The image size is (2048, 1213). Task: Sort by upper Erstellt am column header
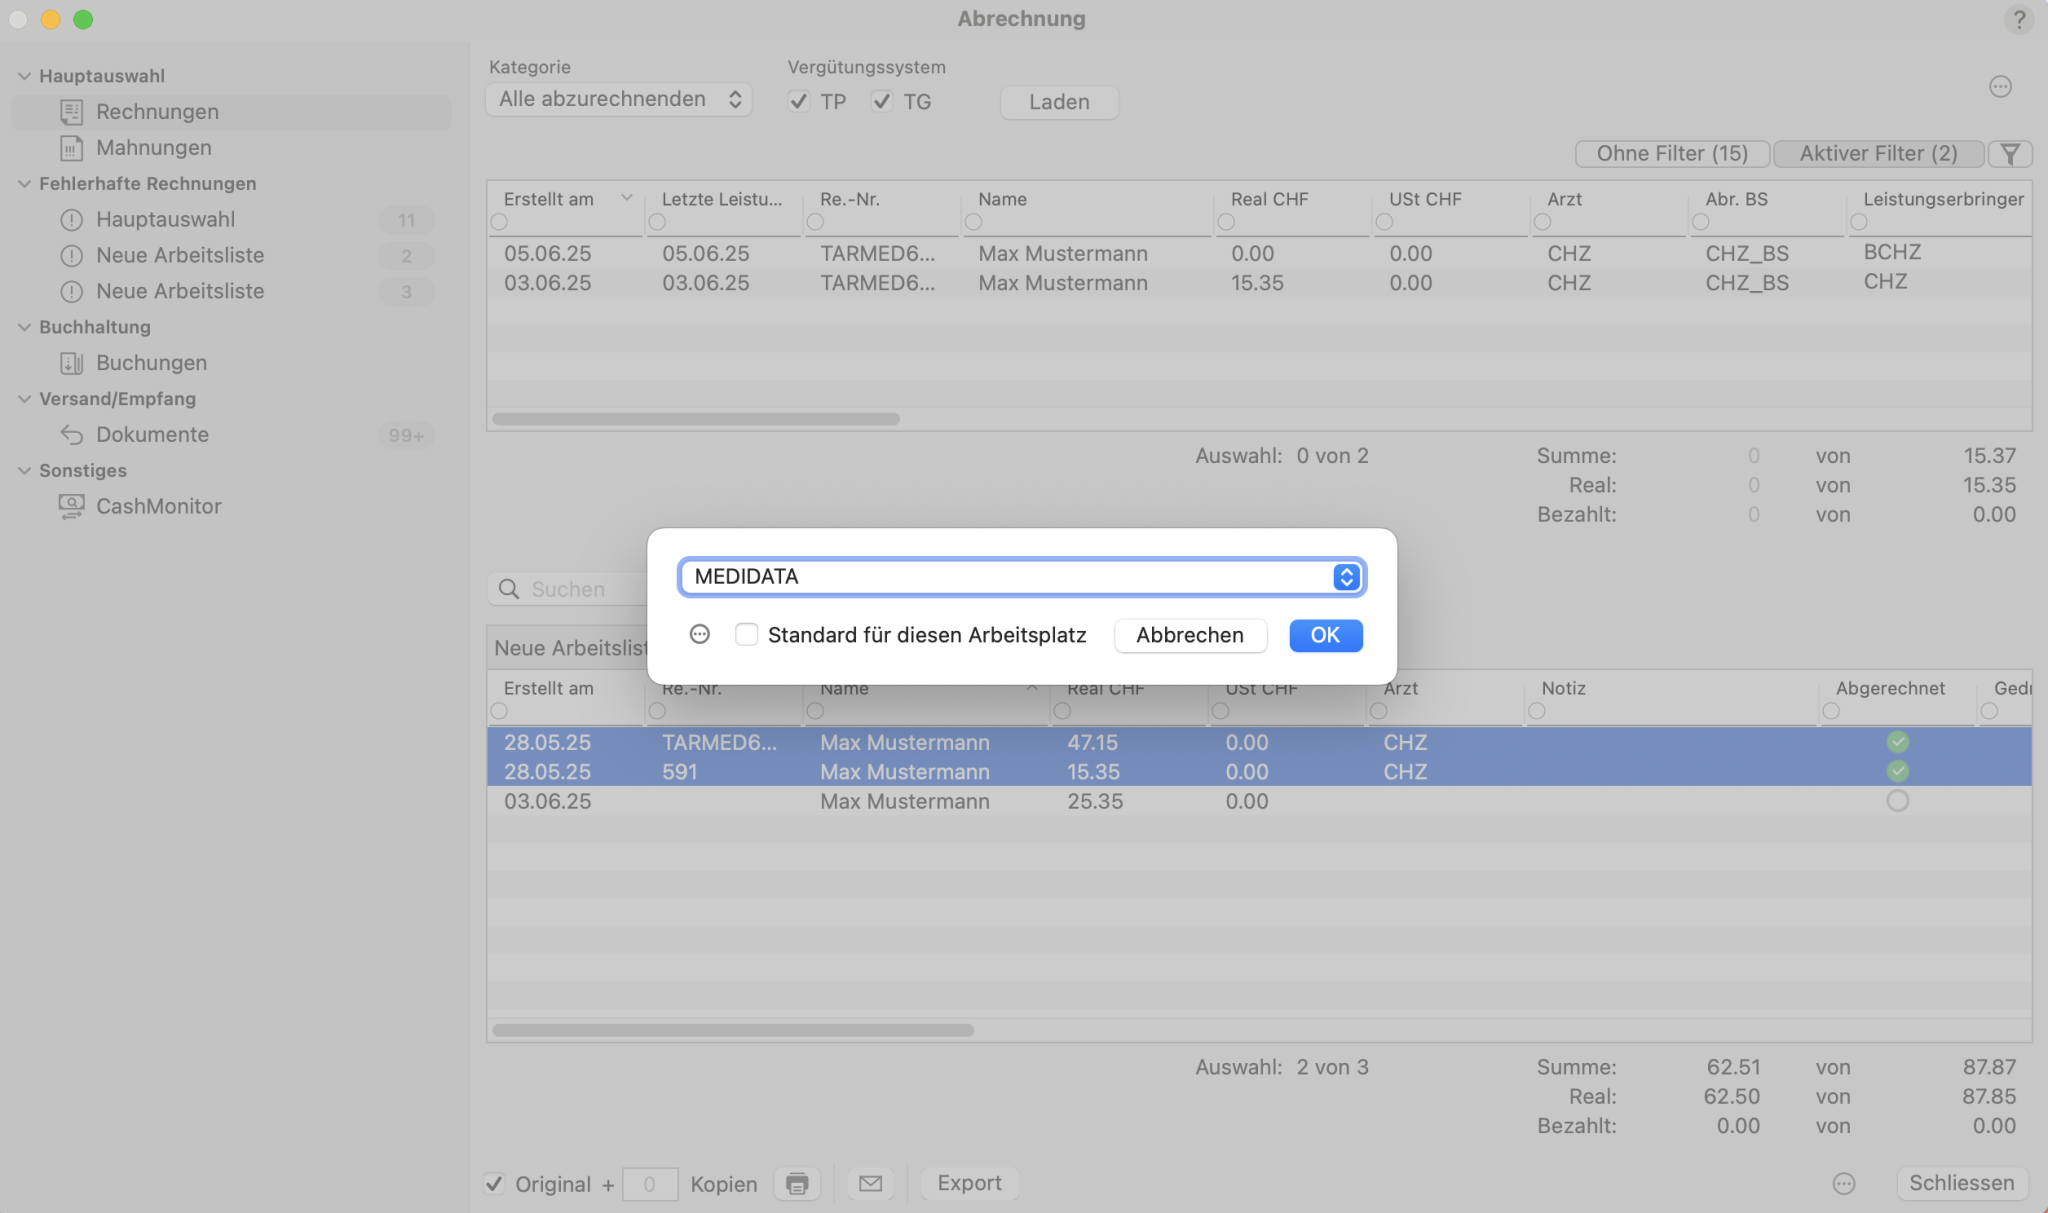tap(548, 199)
